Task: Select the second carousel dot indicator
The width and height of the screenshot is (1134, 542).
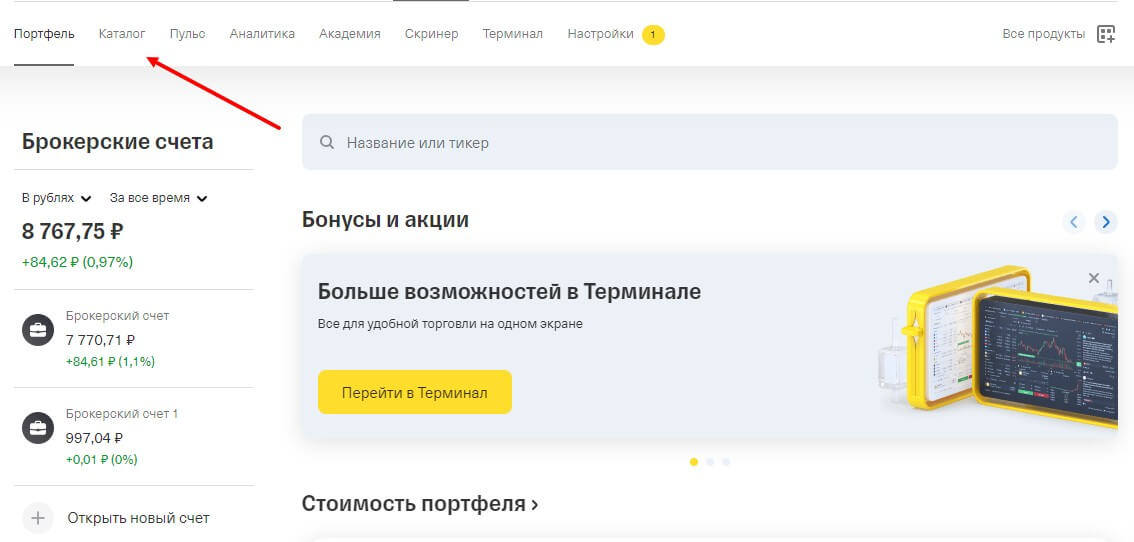Action: [x=709, y=462]
